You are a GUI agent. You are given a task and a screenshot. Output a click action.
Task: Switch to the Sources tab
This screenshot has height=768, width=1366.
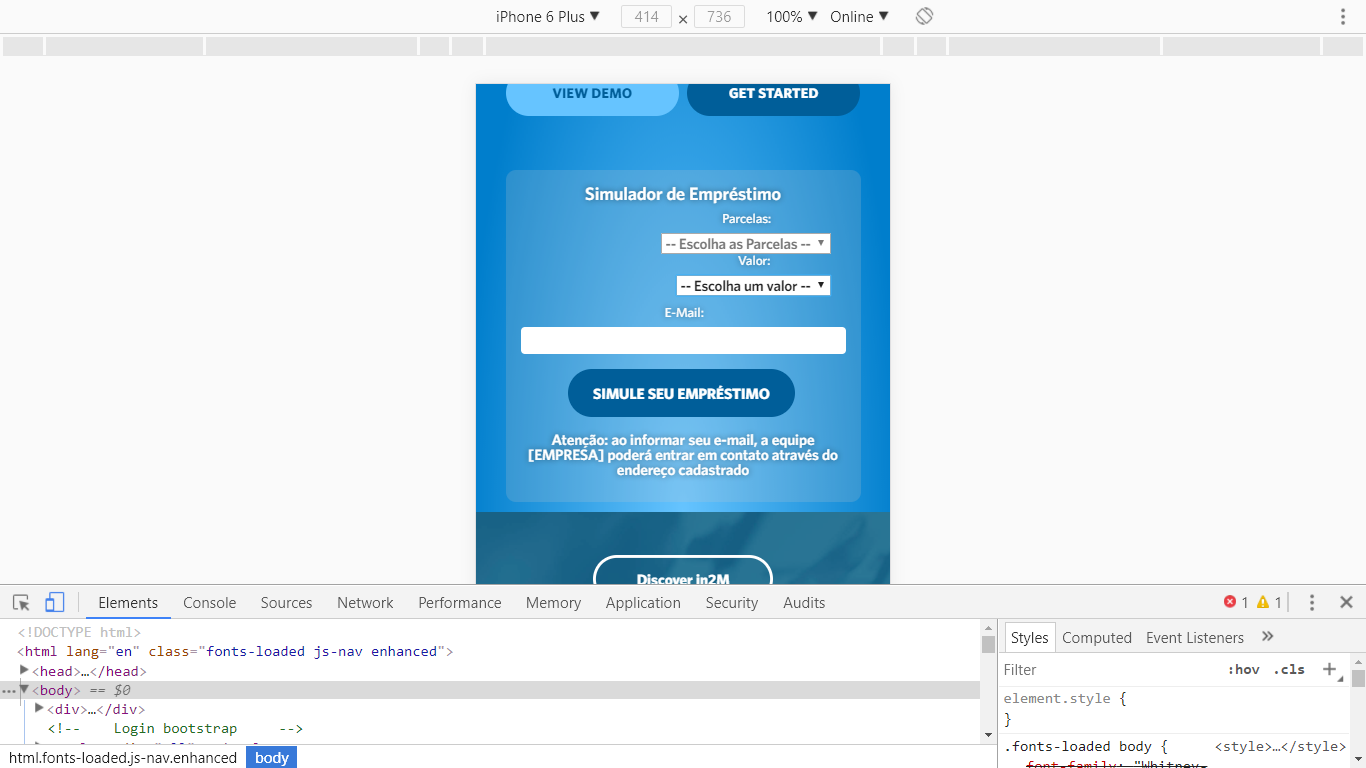(x=286, y=602)
